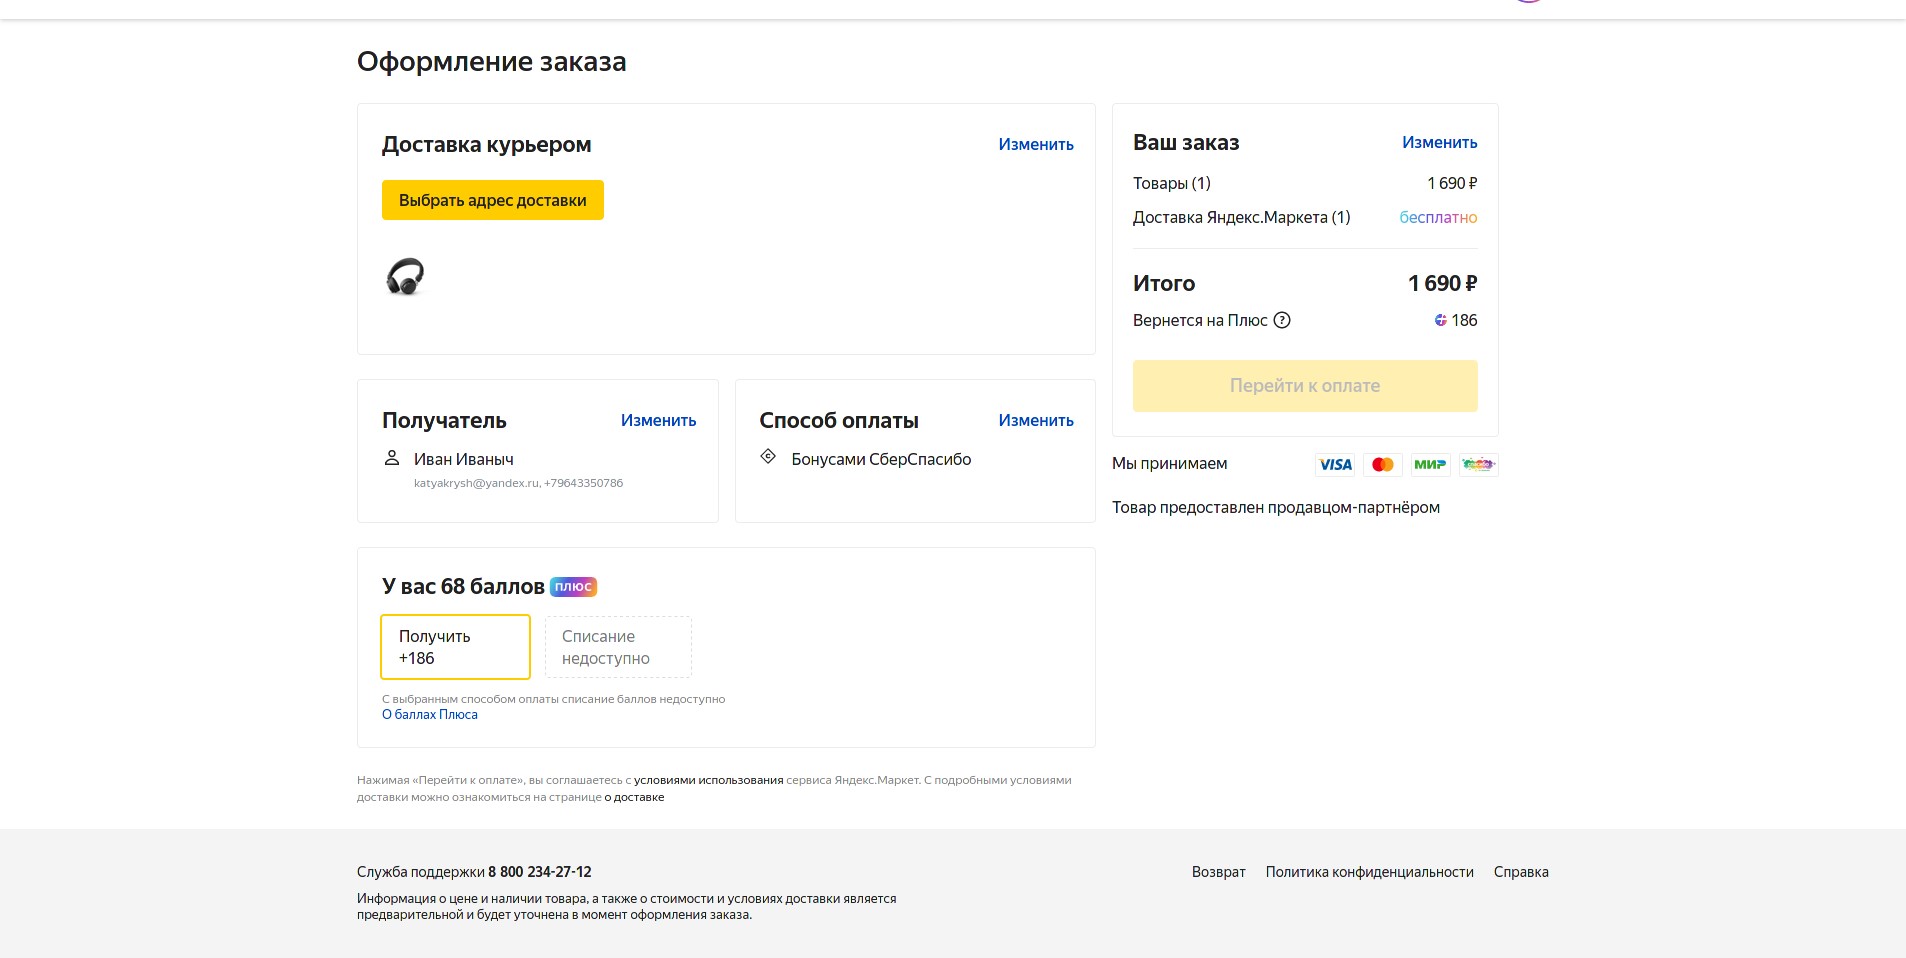Click the Доставка Яндекс.Маркета (1) line
Image resolution: width=1906 pixels, height=958 pixels.
coord(1242,218)
